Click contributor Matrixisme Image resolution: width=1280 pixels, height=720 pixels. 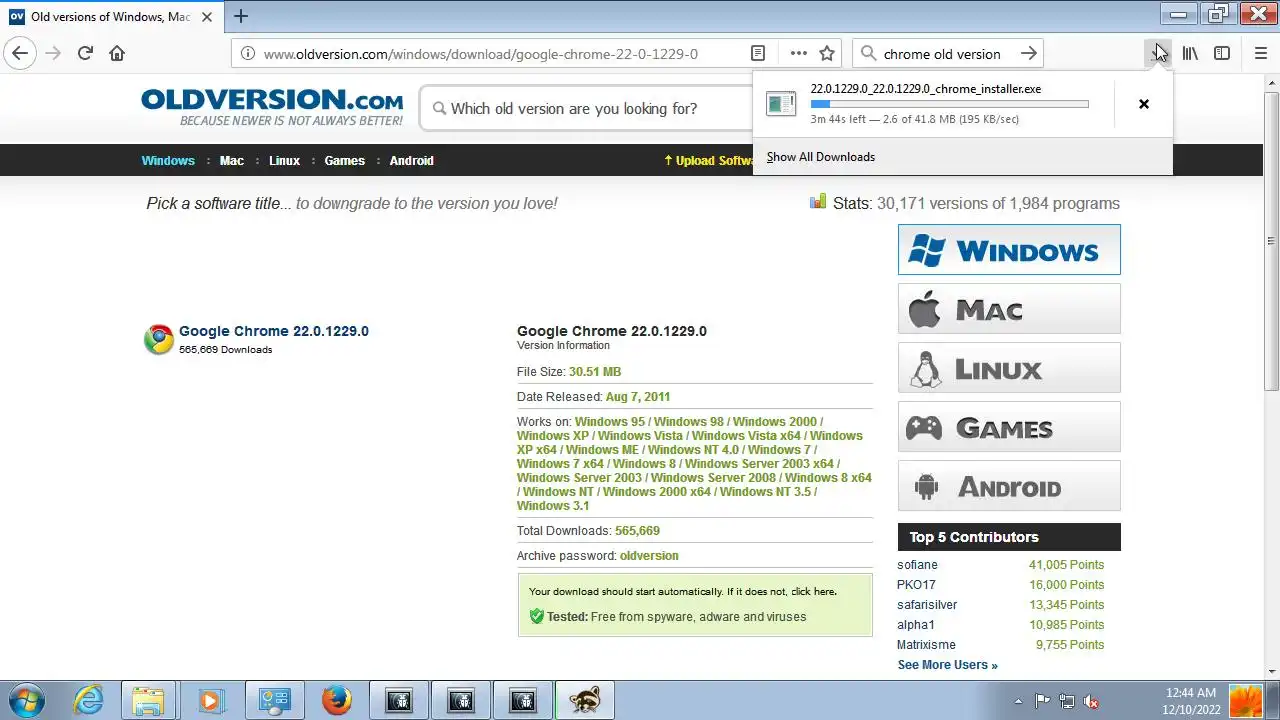pyautogui.click(x=926, y=645)
